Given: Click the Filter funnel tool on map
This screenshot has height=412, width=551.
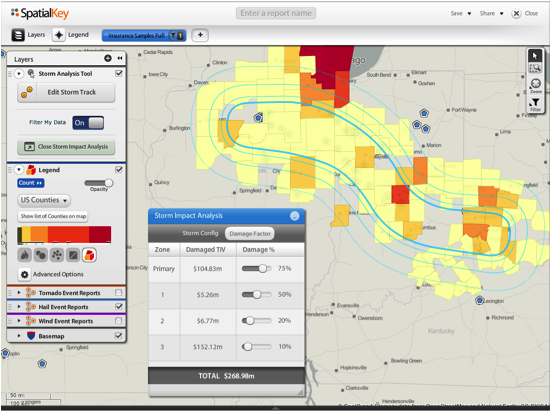Looking at the screenshot, I should coord(536,104).
